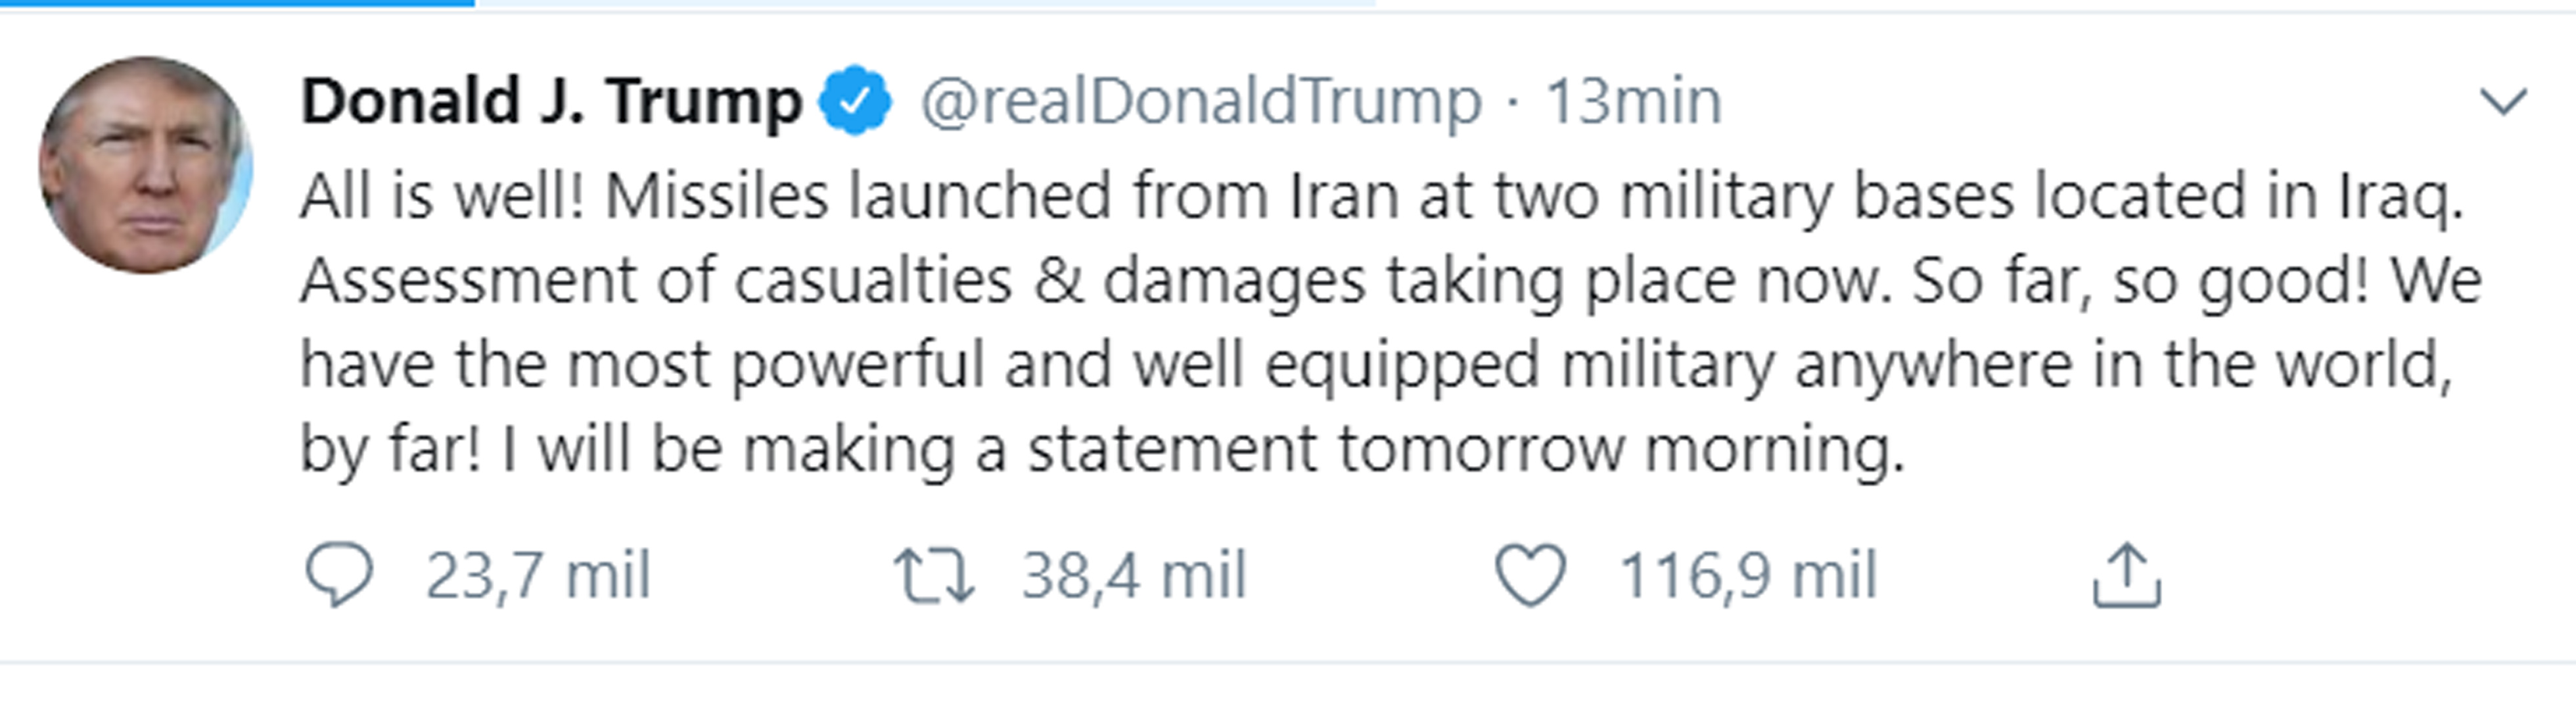This screenshot has height=710, width=2576.
Task: Open the 13min timestamp permalink
Action: [1634, 101]
